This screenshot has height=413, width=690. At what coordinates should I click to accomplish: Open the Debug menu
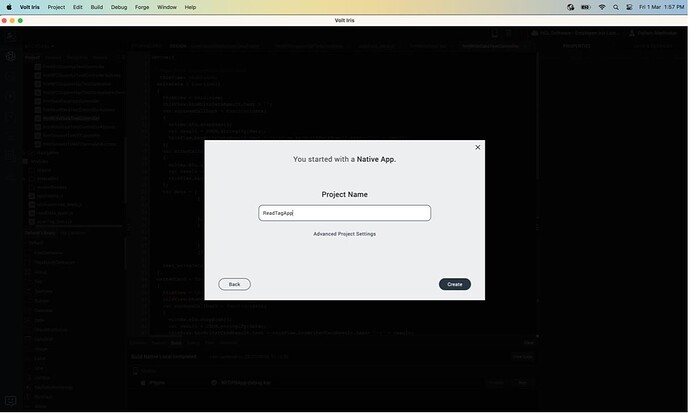tap(119, 7)
